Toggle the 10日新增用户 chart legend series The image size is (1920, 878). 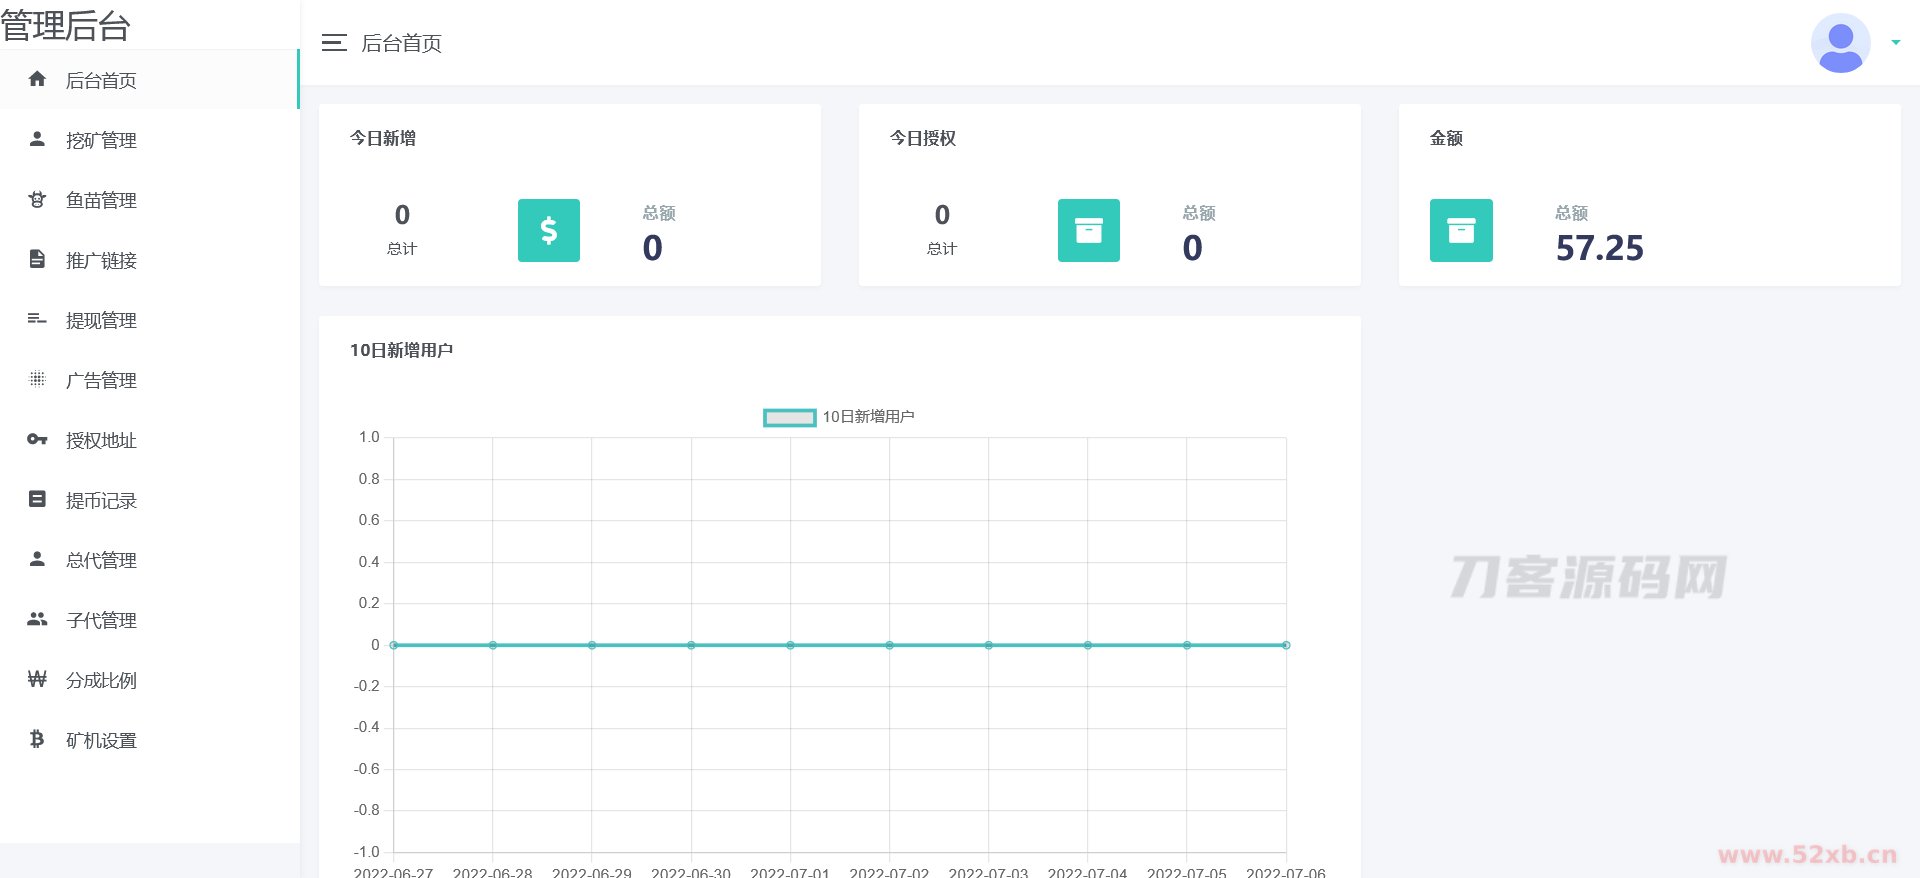[790, 417]
